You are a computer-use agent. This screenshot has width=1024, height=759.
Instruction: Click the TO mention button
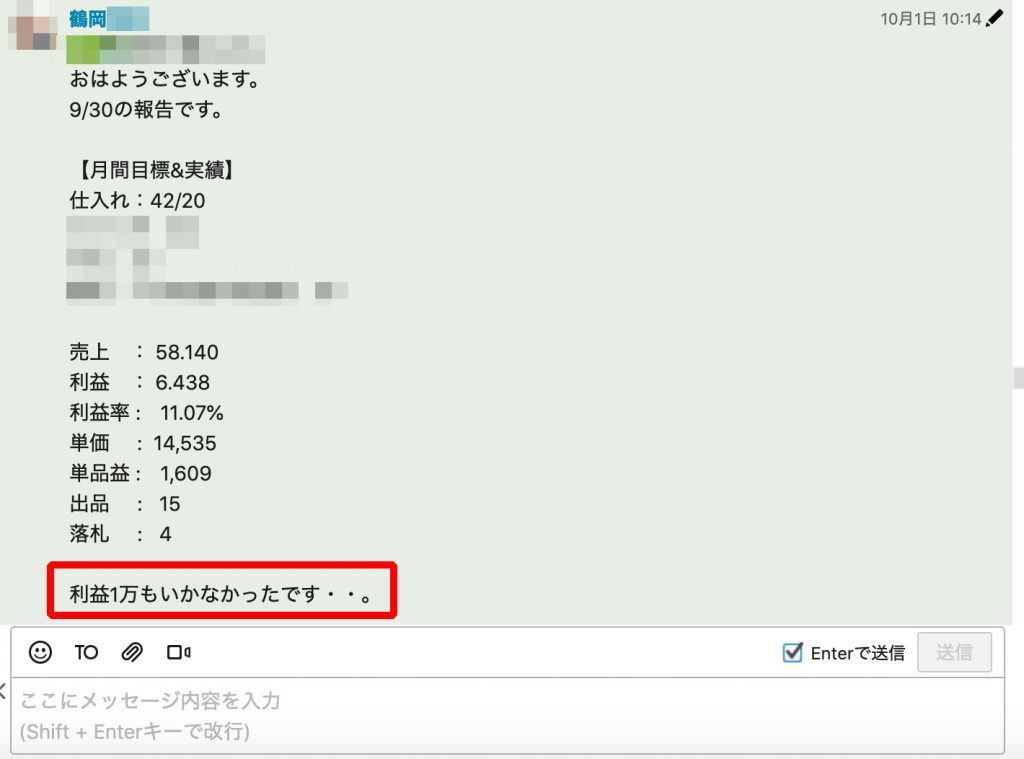click(x=86, y=652)
